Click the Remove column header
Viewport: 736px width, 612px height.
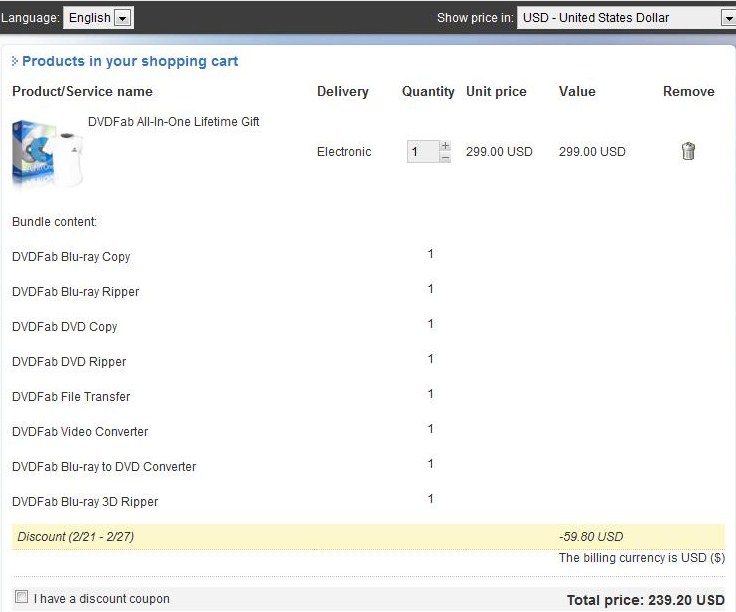[689, 92]
